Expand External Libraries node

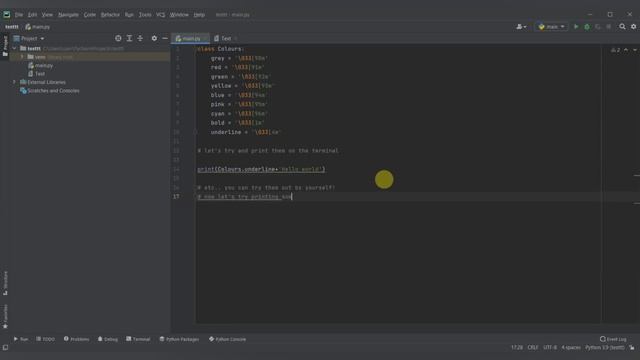tap(15, 82)
